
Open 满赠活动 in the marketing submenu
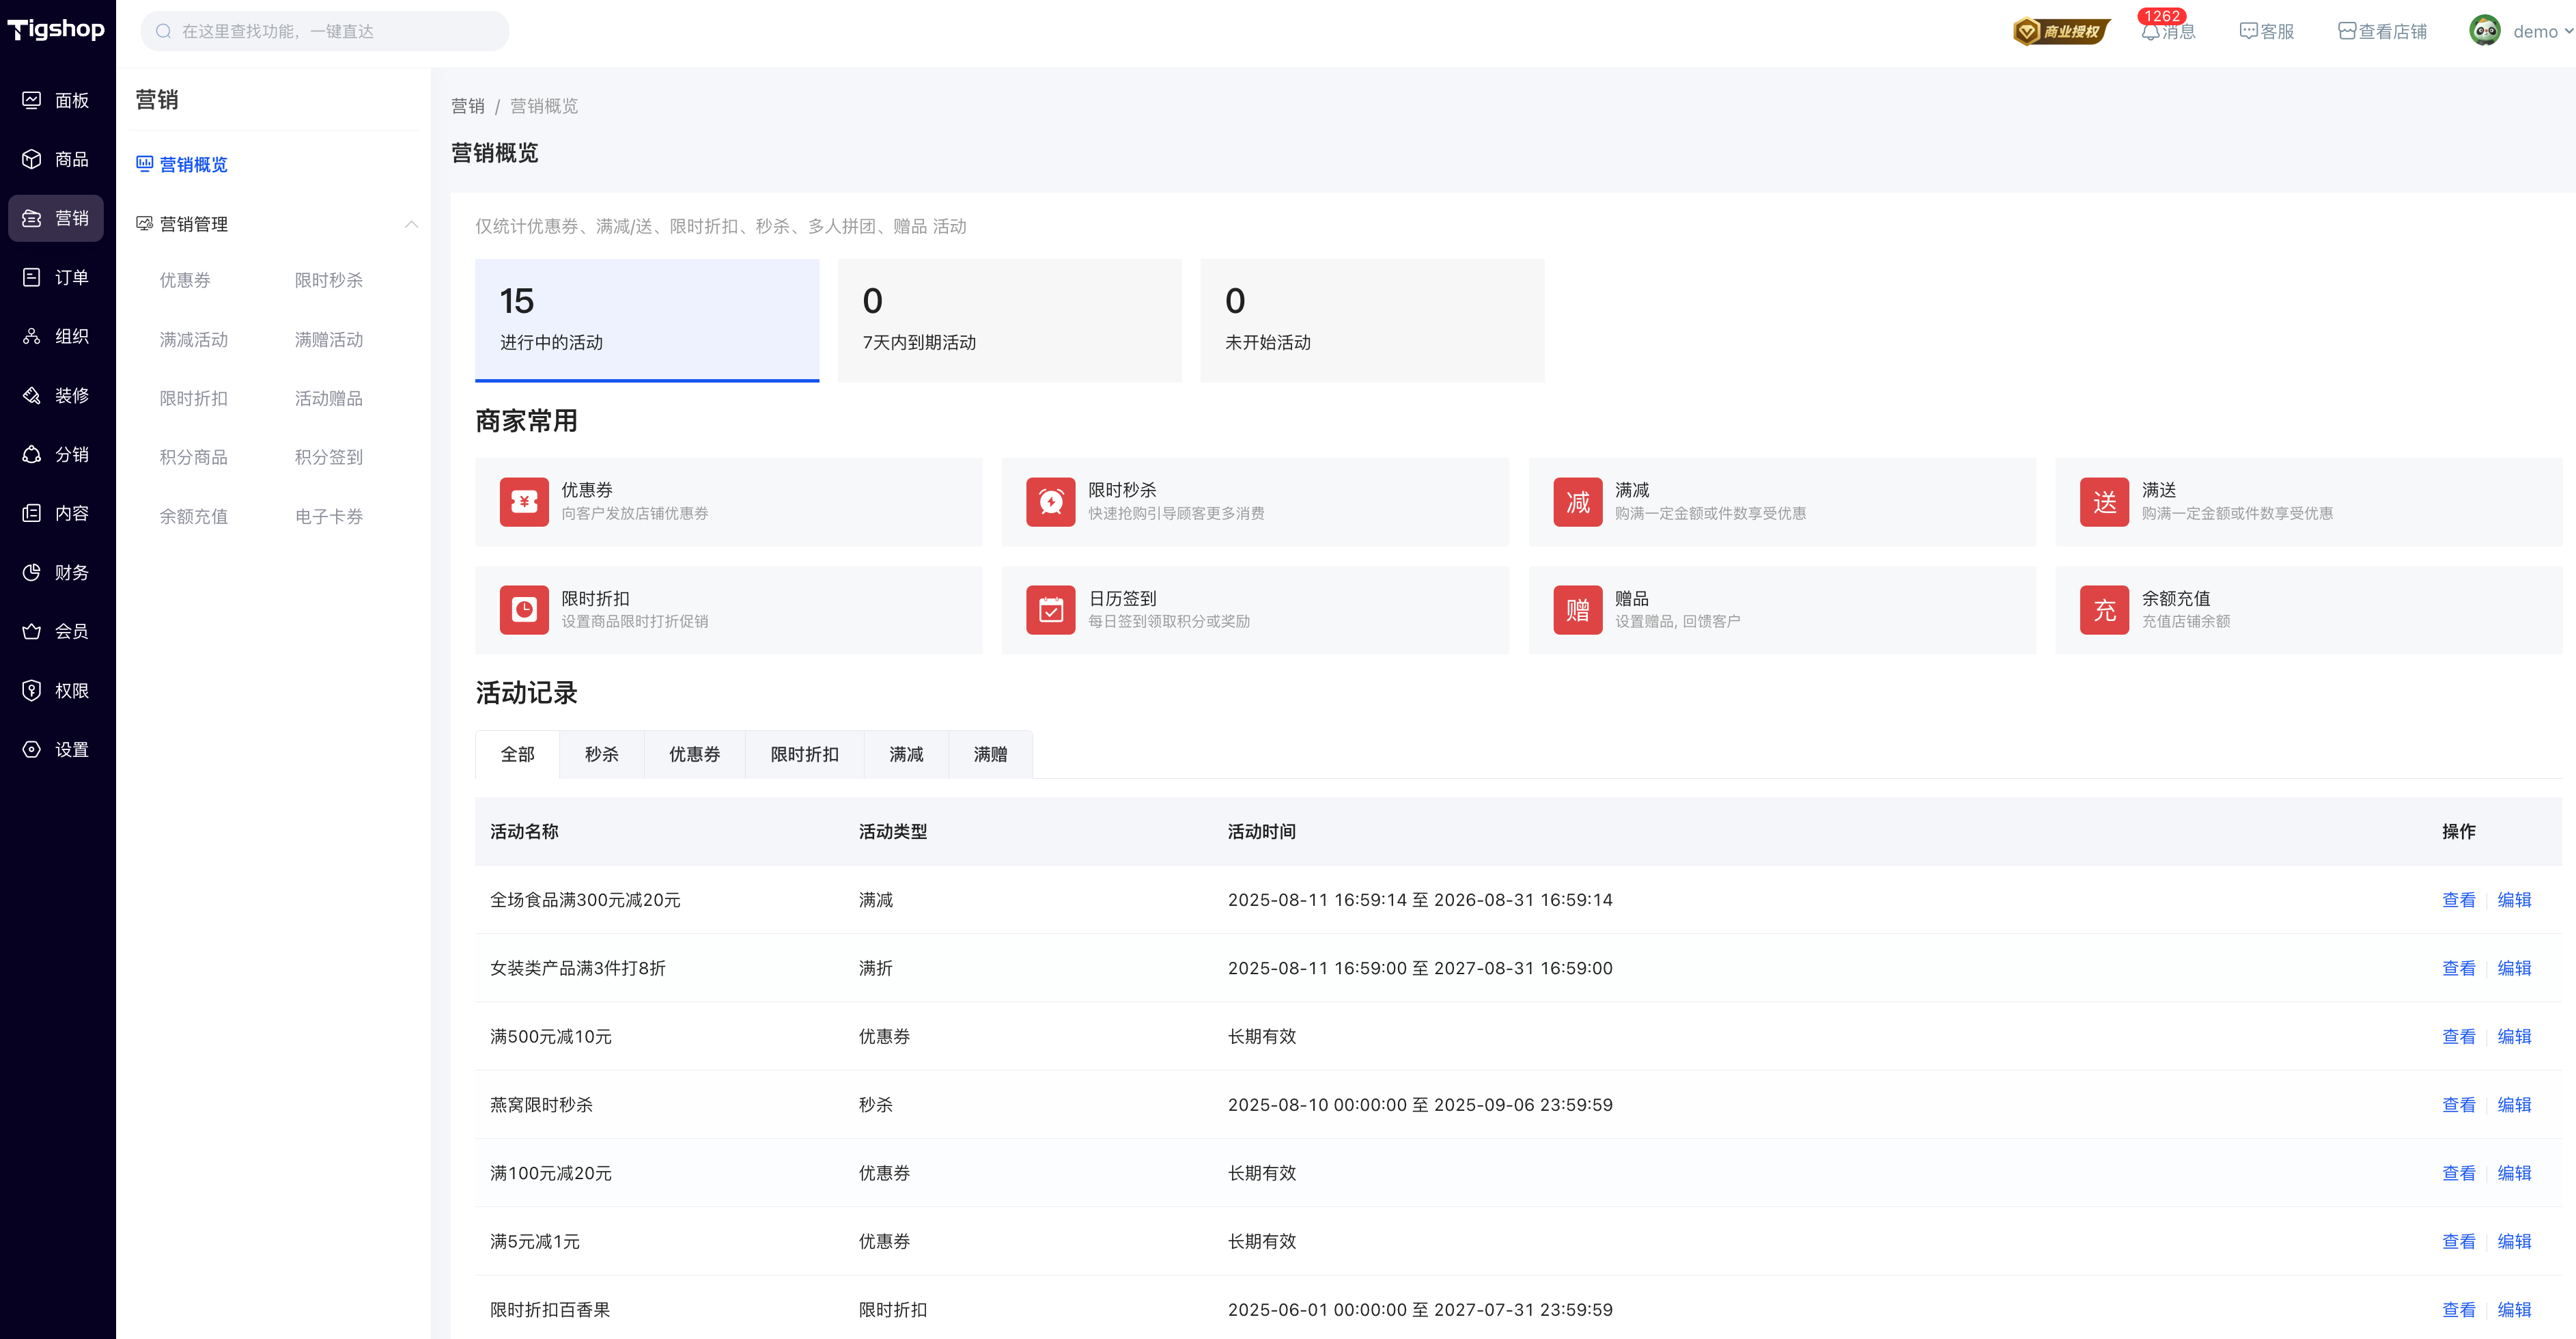329,340
